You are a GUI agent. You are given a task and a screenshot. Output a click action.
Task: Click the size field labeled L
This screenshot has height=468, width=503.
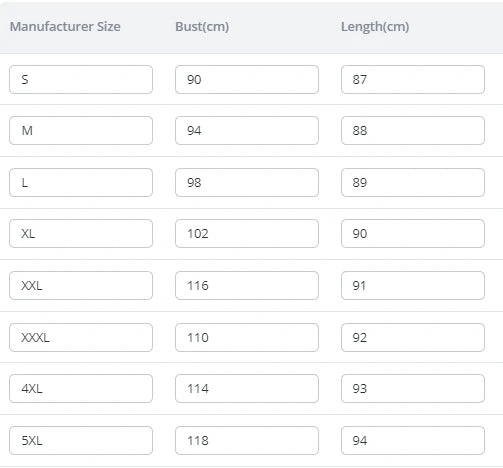click(81, 182)
